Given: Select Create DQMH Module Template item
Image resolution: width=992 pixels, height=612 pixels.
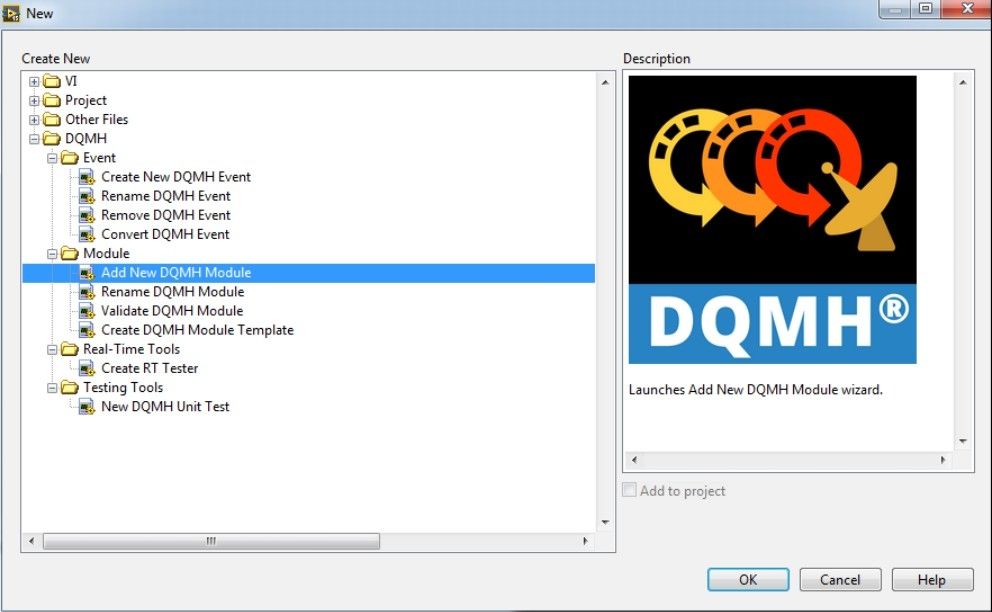Looking at the screenshot, I should point(197,330).
